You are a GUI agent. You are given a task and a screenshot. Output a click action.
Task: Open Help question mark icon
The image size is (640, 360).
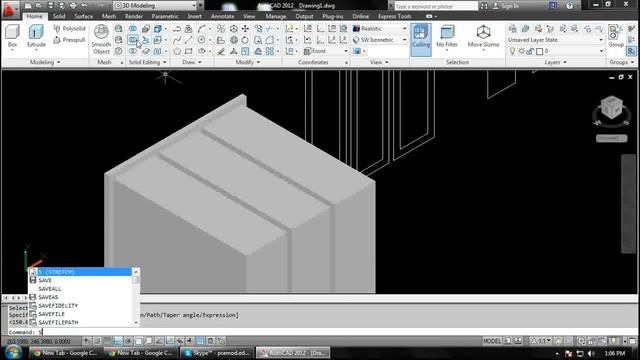[x=569, y=6]
